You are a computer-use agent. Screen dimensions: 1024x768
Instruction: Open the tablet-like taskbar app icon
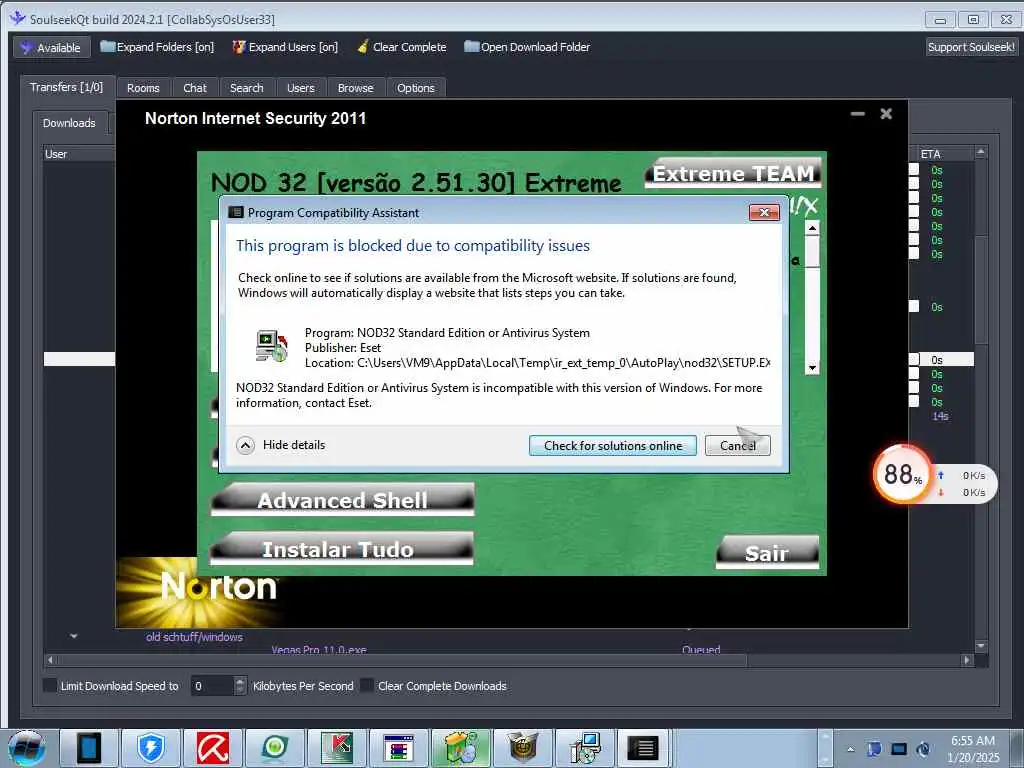88,748
